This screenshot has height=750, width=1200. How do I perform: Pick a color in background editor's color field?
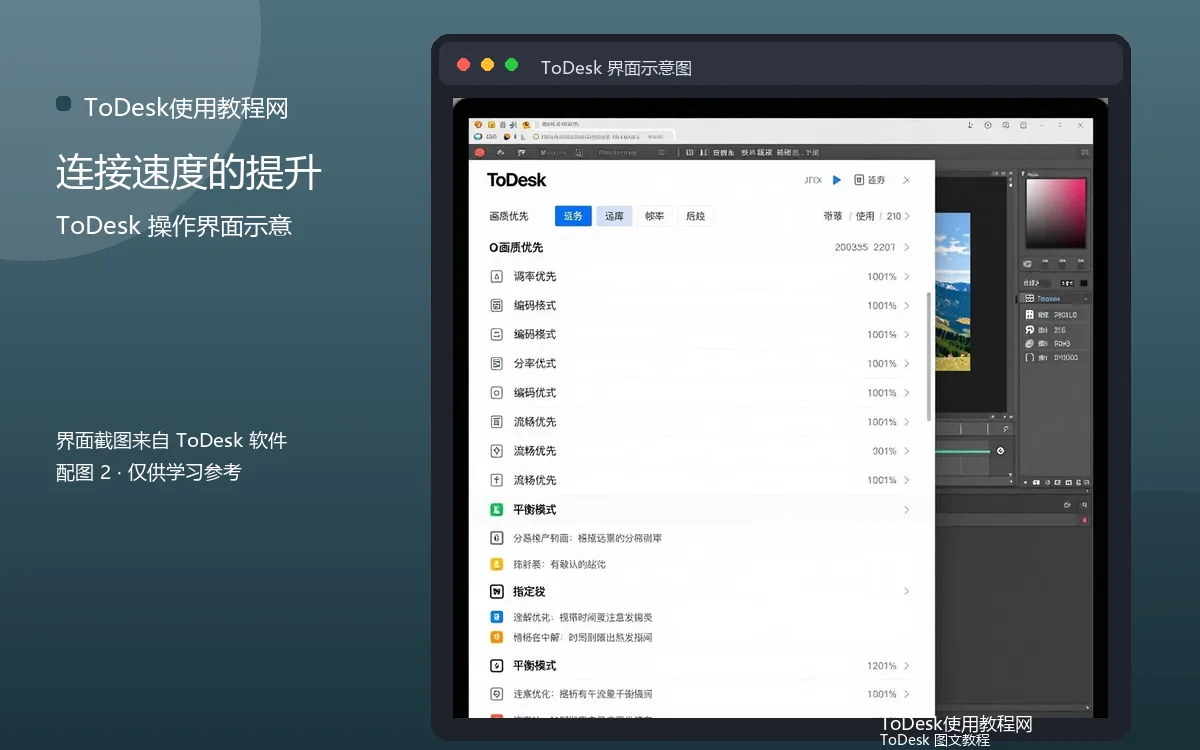pos(1056,213)
